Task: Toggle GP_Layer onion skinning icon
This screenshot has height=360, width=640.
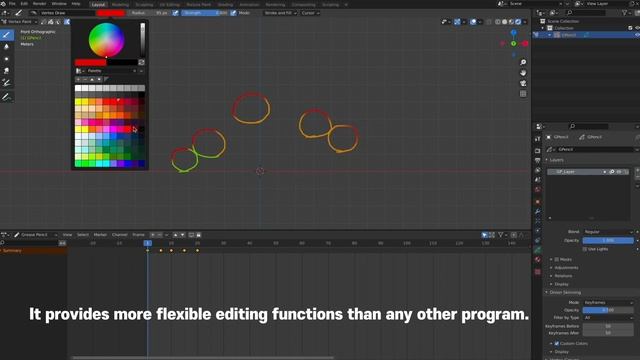Action: point(612,172)
